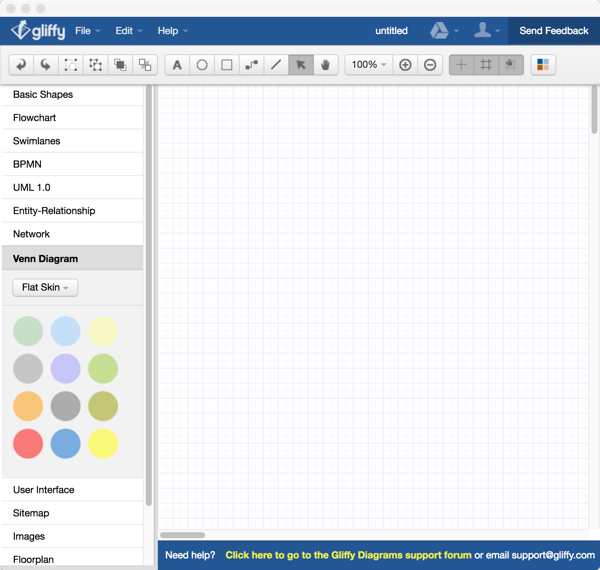Click the canvas horizontal scrollbar thumb
The image size is (600, 570).
point(183,535)
